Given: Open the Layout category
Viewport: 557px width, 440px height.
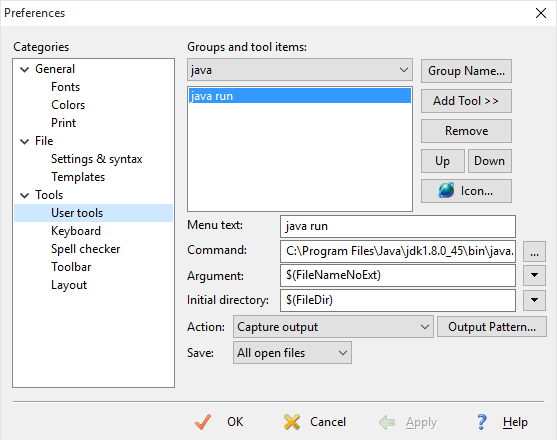Looking at the screenshot, I should [69, 285].
